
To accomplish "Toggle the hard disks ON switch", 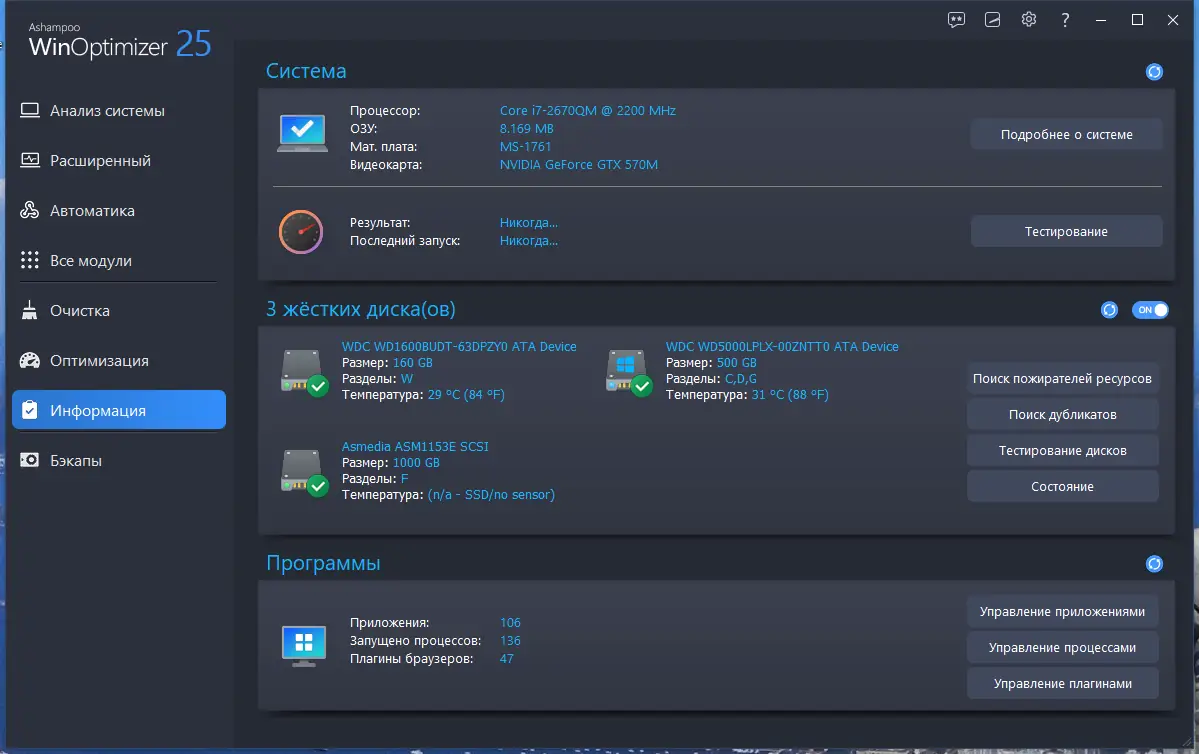I will click(1150, 310).
